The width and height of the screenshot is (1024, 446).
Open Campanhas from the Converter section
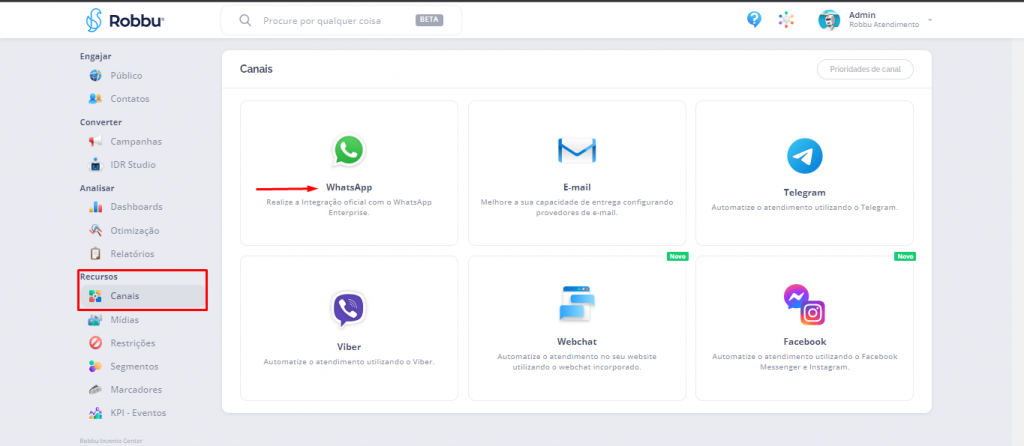(135, 141)
